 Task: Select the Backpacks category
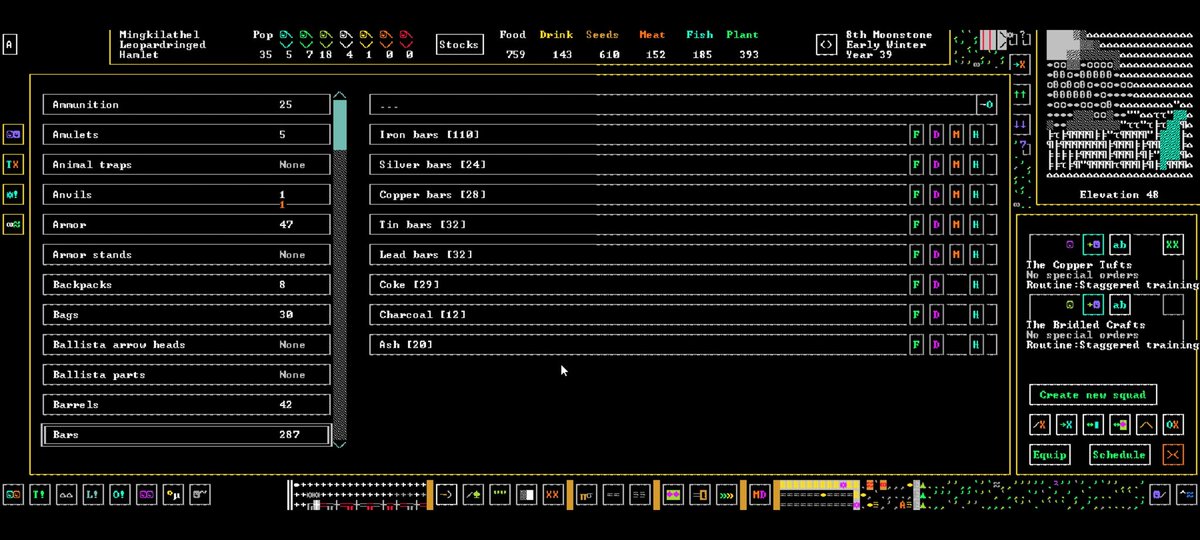[x=187, y=285]
